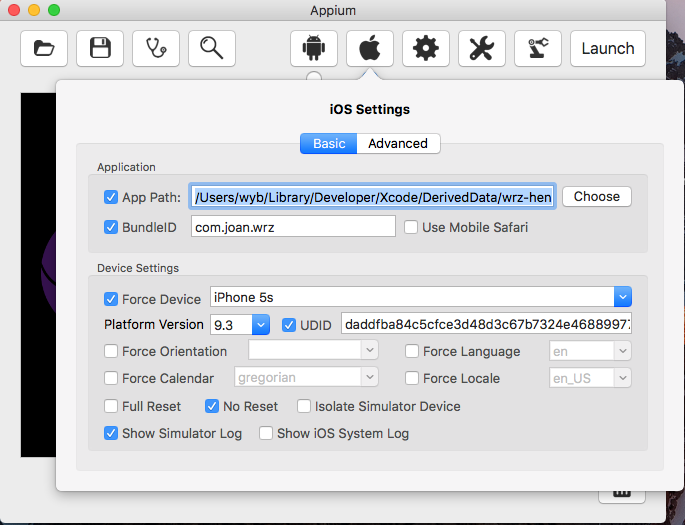Enable Use Mobile Safari
Image resolution: width=685 pixels, height=525 pixels.
click(x=411, y=227)
